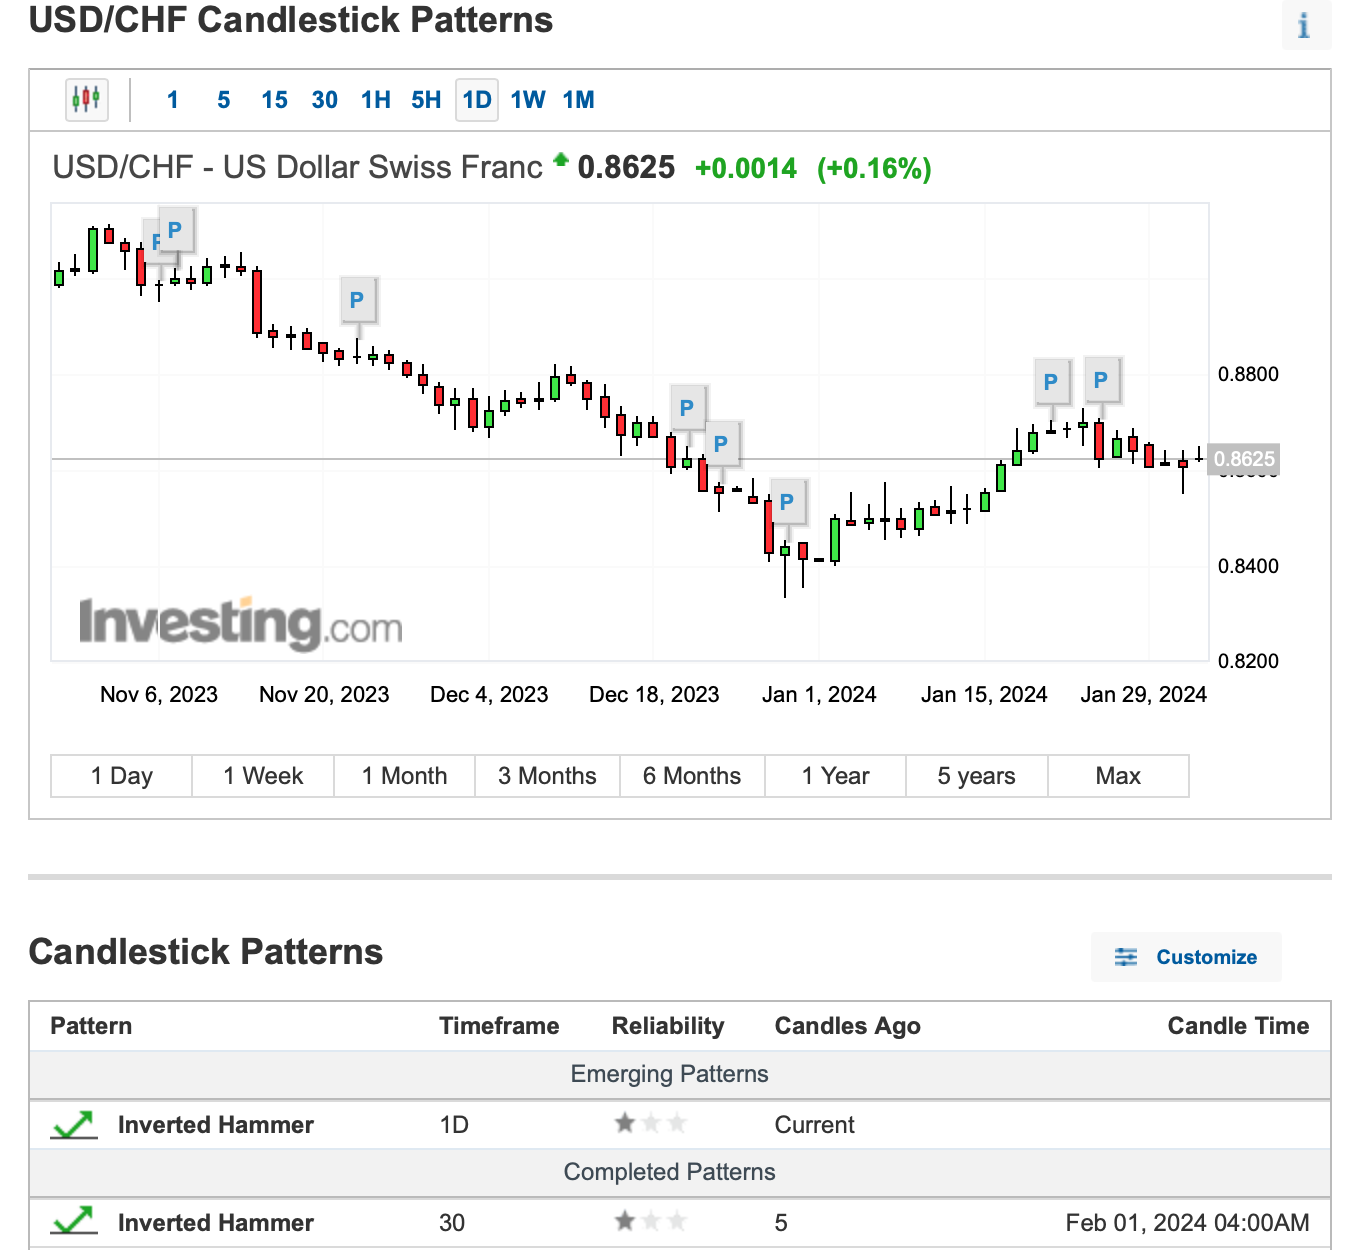
Task: Click the Customize sliders icon
Action: [1126, 957]
